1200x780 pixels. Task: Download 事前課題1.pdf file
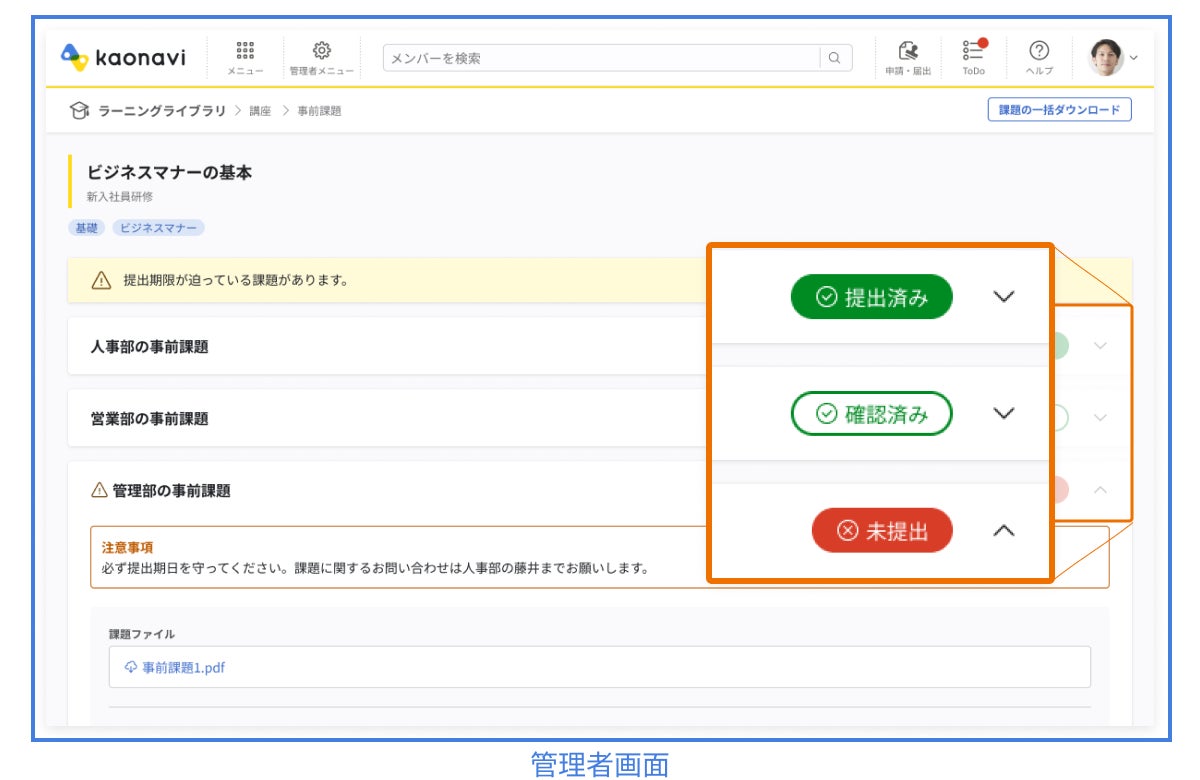coord(183,667)
